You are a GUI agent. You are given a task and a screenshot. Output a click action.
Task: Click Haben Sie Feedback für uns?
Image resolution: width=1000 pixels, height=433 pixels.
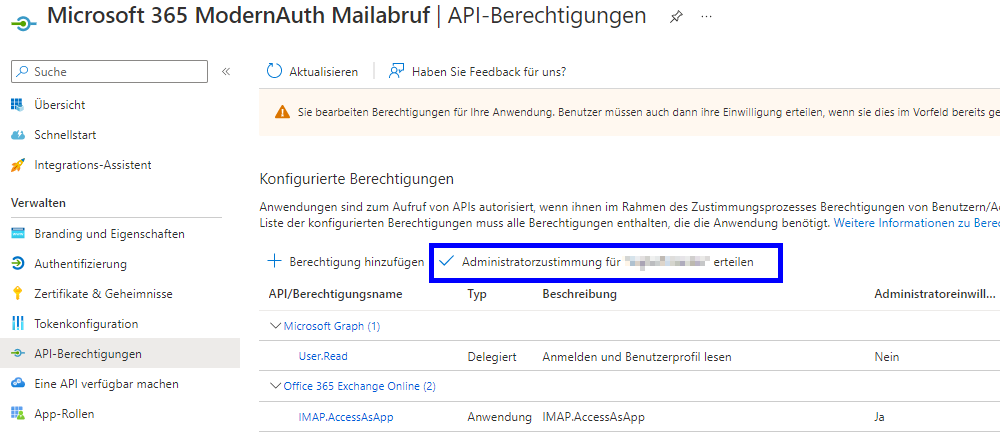point(478,71)
